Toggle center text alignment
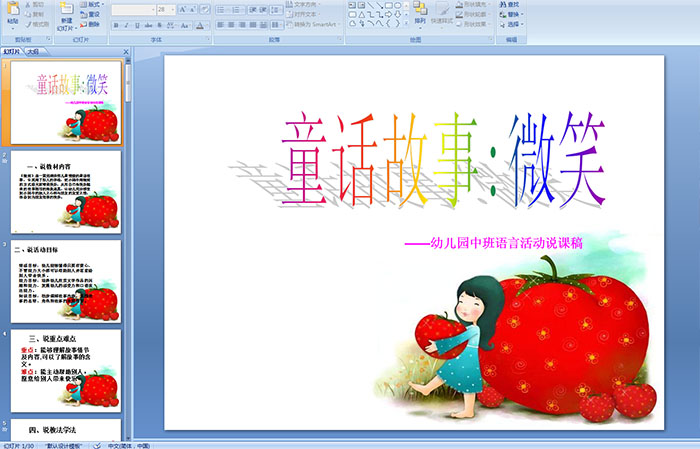The image size is (700, 449). click(231, 25)
